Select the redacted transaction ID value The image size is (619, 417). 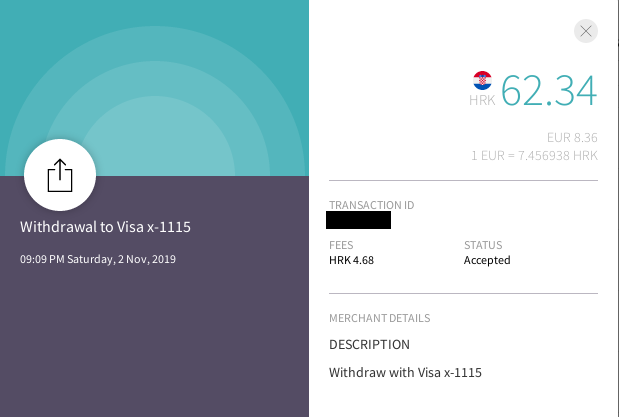pyautogui.click(x=359, y=220)
